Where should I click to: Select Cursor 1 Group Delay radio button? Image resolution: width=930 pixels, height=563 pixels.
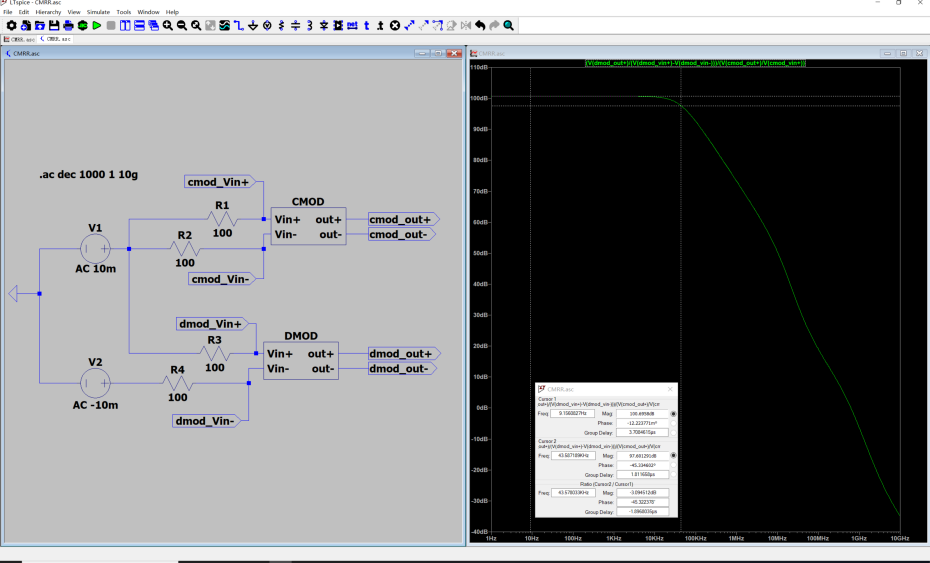673,432
